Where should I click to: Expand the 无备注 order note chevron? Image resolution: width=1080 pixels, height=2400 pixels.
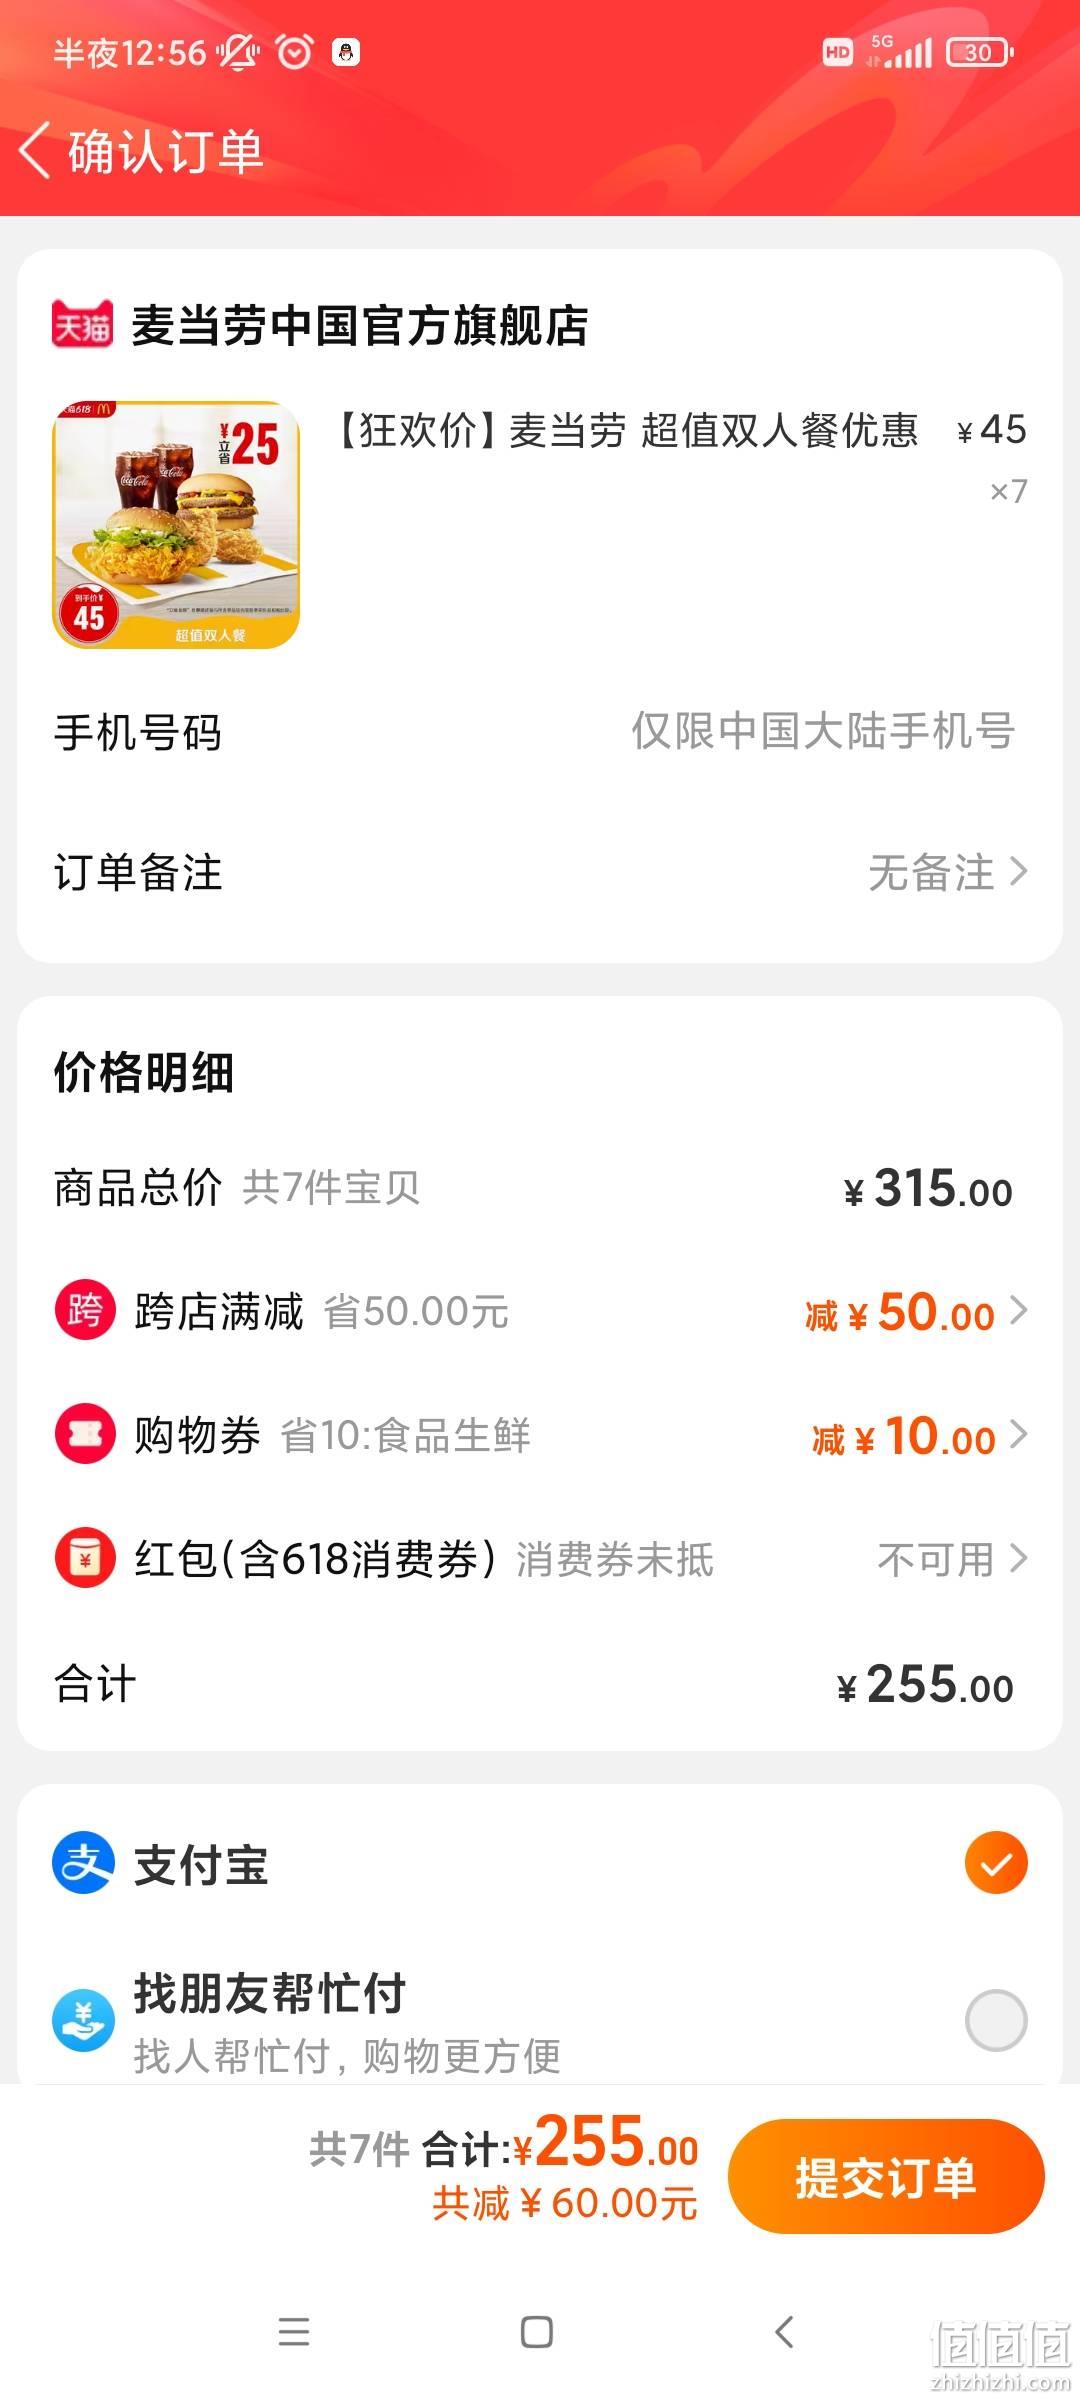coord(1018,872)
